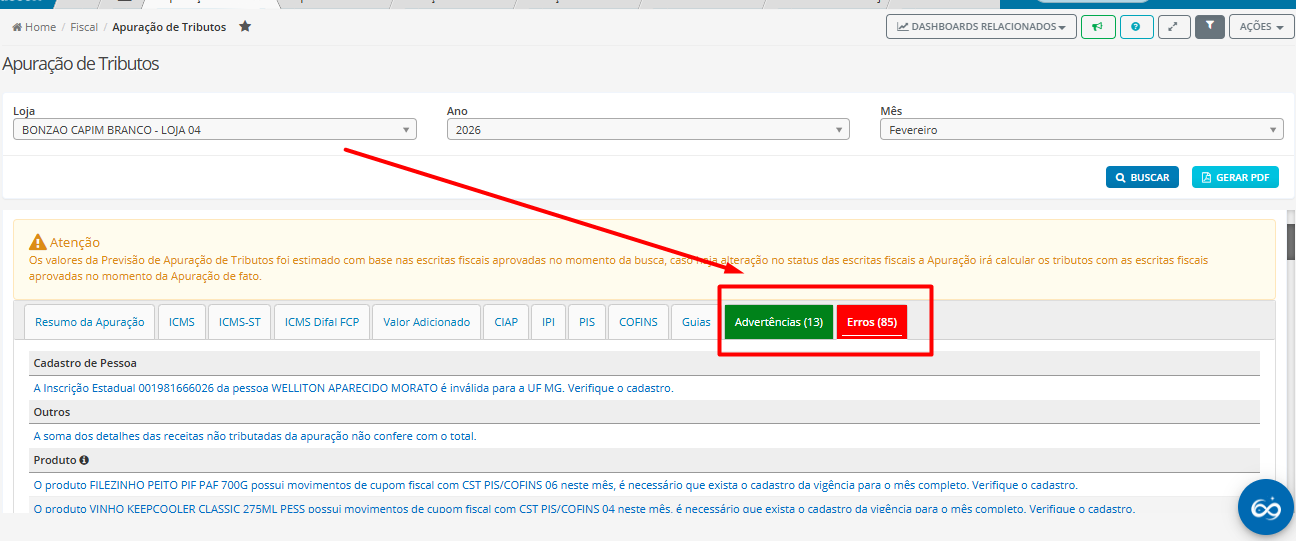
Task: Mark page as favorite with star icon
Action: [x=245, y=27]
